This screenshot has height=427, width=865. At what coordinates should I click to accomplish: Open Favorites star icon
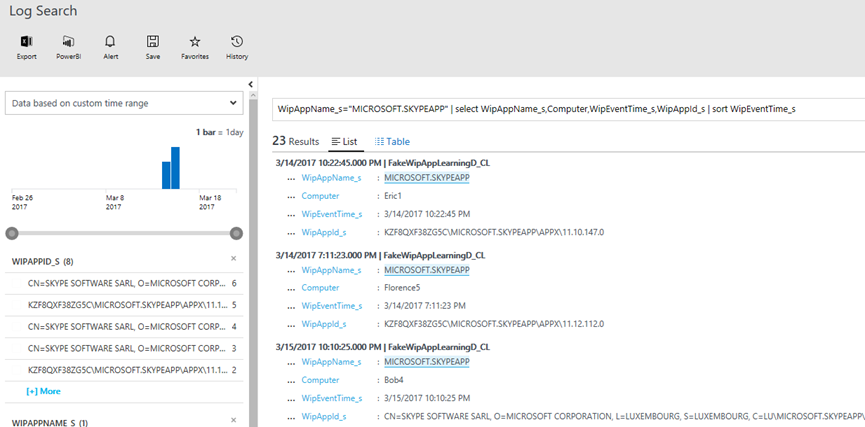(x=195, y=42)
